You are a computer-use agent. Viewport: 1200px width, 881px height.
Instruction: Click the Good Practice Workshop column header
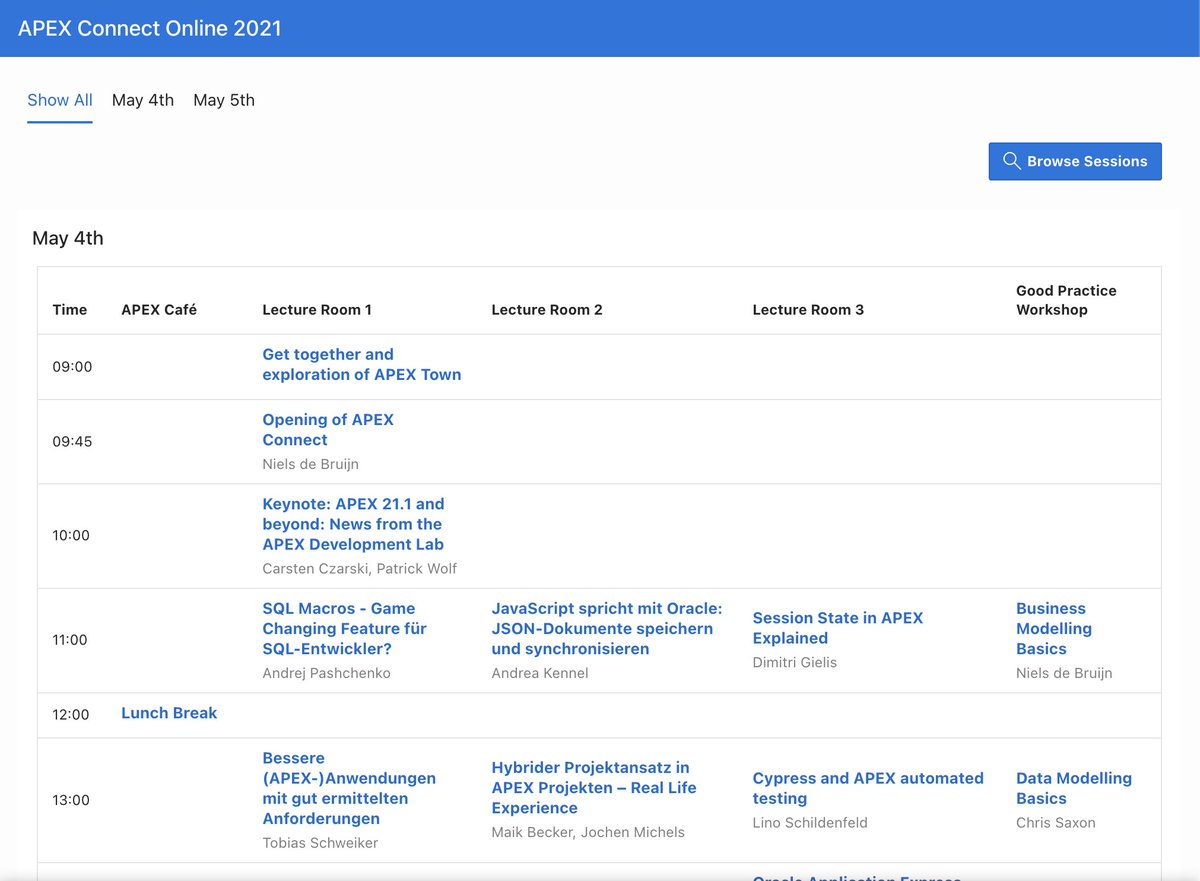coord(1066,300)
